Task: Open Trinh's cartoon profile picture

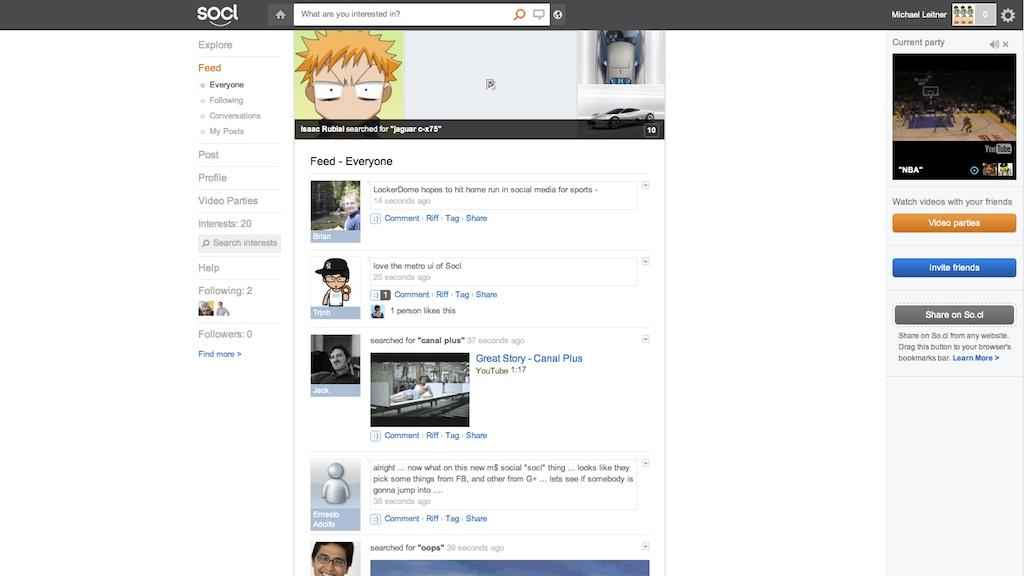Action: click(x=335, y=282)
